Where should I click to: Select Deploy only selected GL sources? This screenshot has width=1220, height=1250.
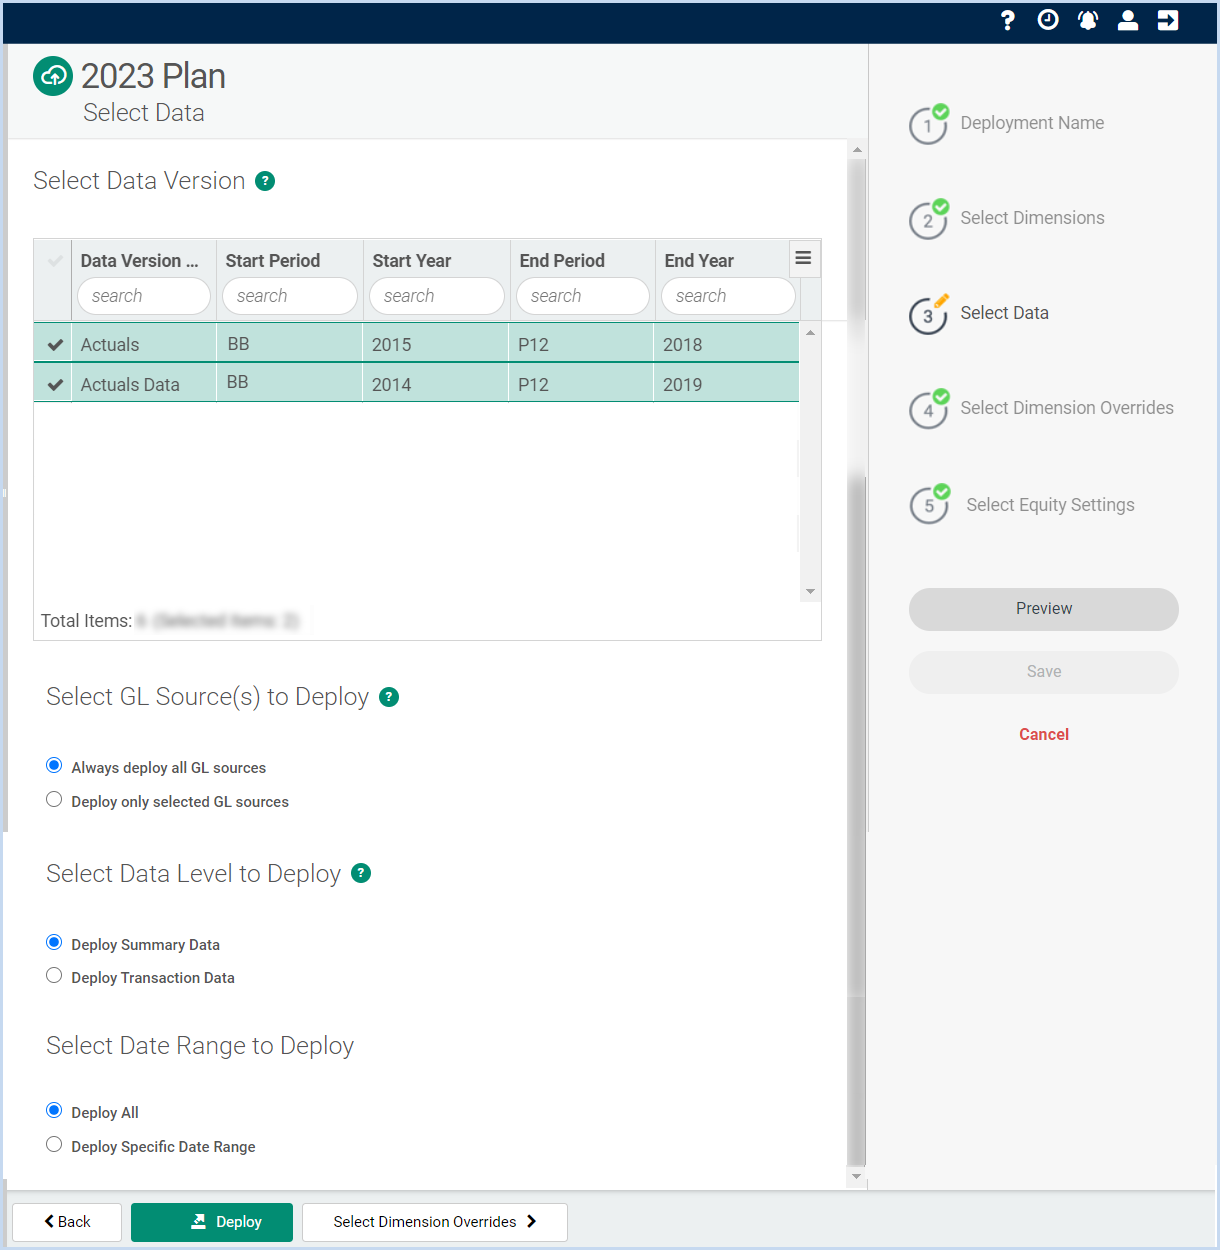[54, 800]
